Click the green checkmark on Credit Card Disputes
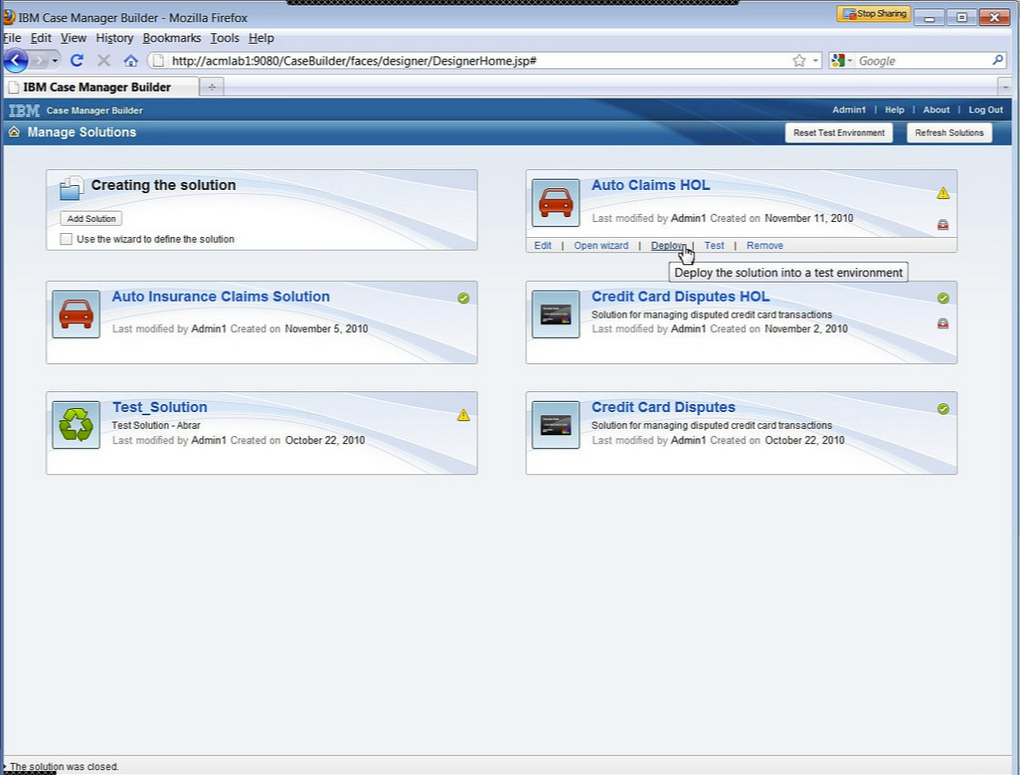The image size is (1020, 775). tap(942, 407)
